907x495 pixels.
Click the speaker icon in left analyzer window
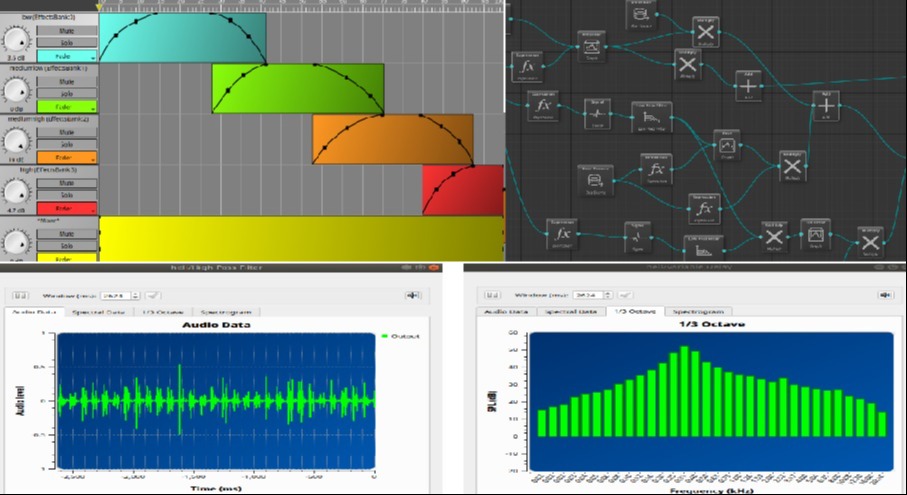[x=411, y=295]
